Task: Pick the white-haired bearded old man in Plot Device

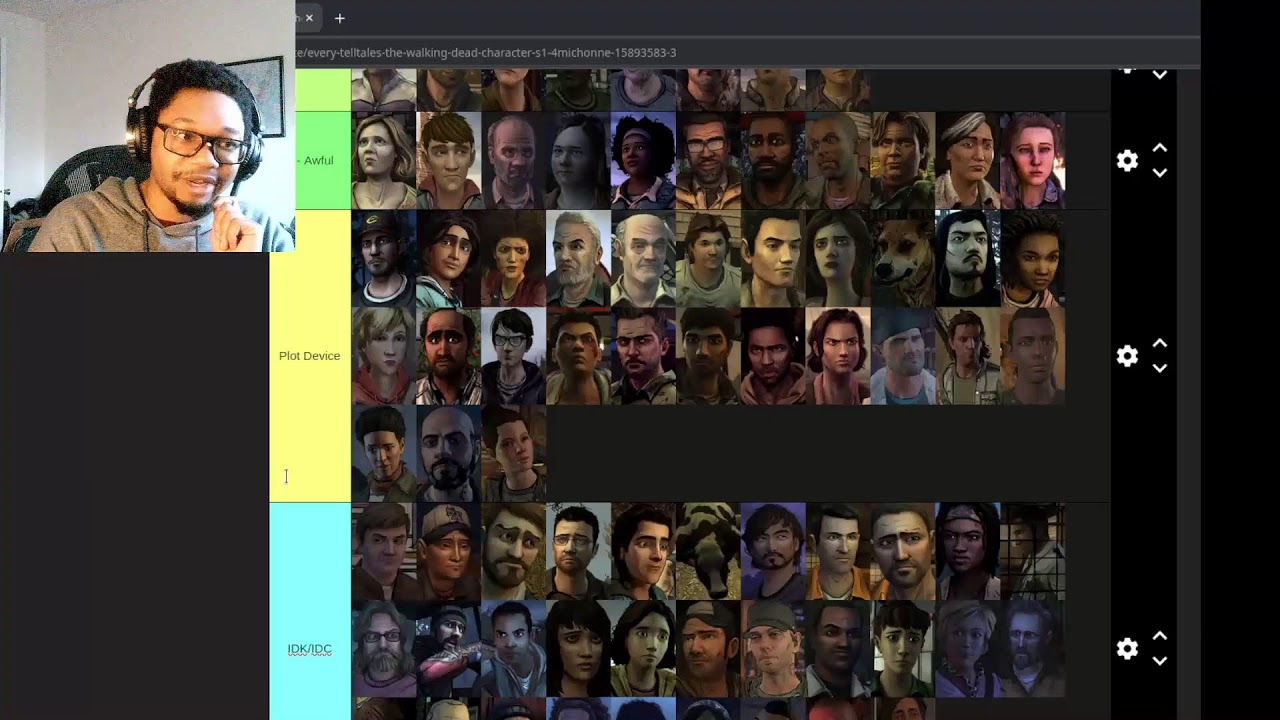Action: tap(579, 259)
